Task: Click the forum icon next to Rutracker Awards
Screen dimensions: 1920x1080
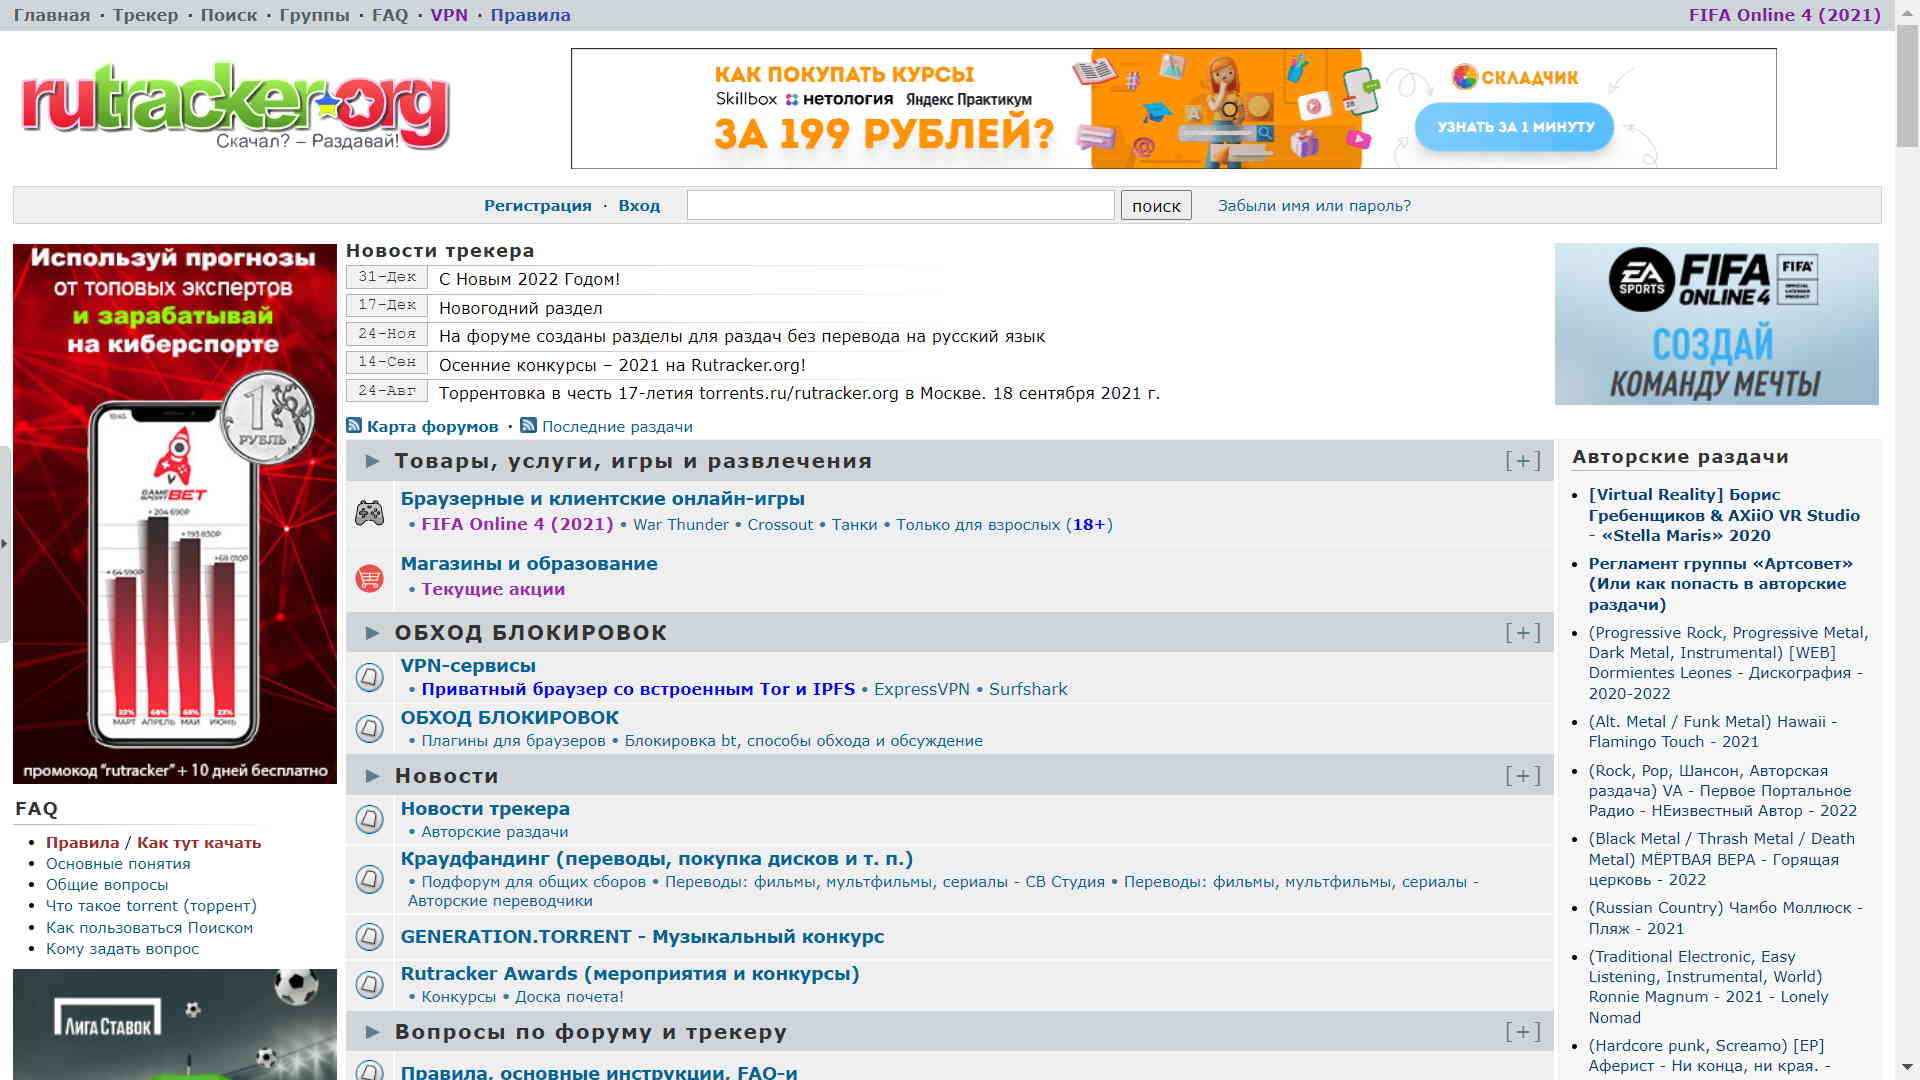Action: [x=369, y=985]
